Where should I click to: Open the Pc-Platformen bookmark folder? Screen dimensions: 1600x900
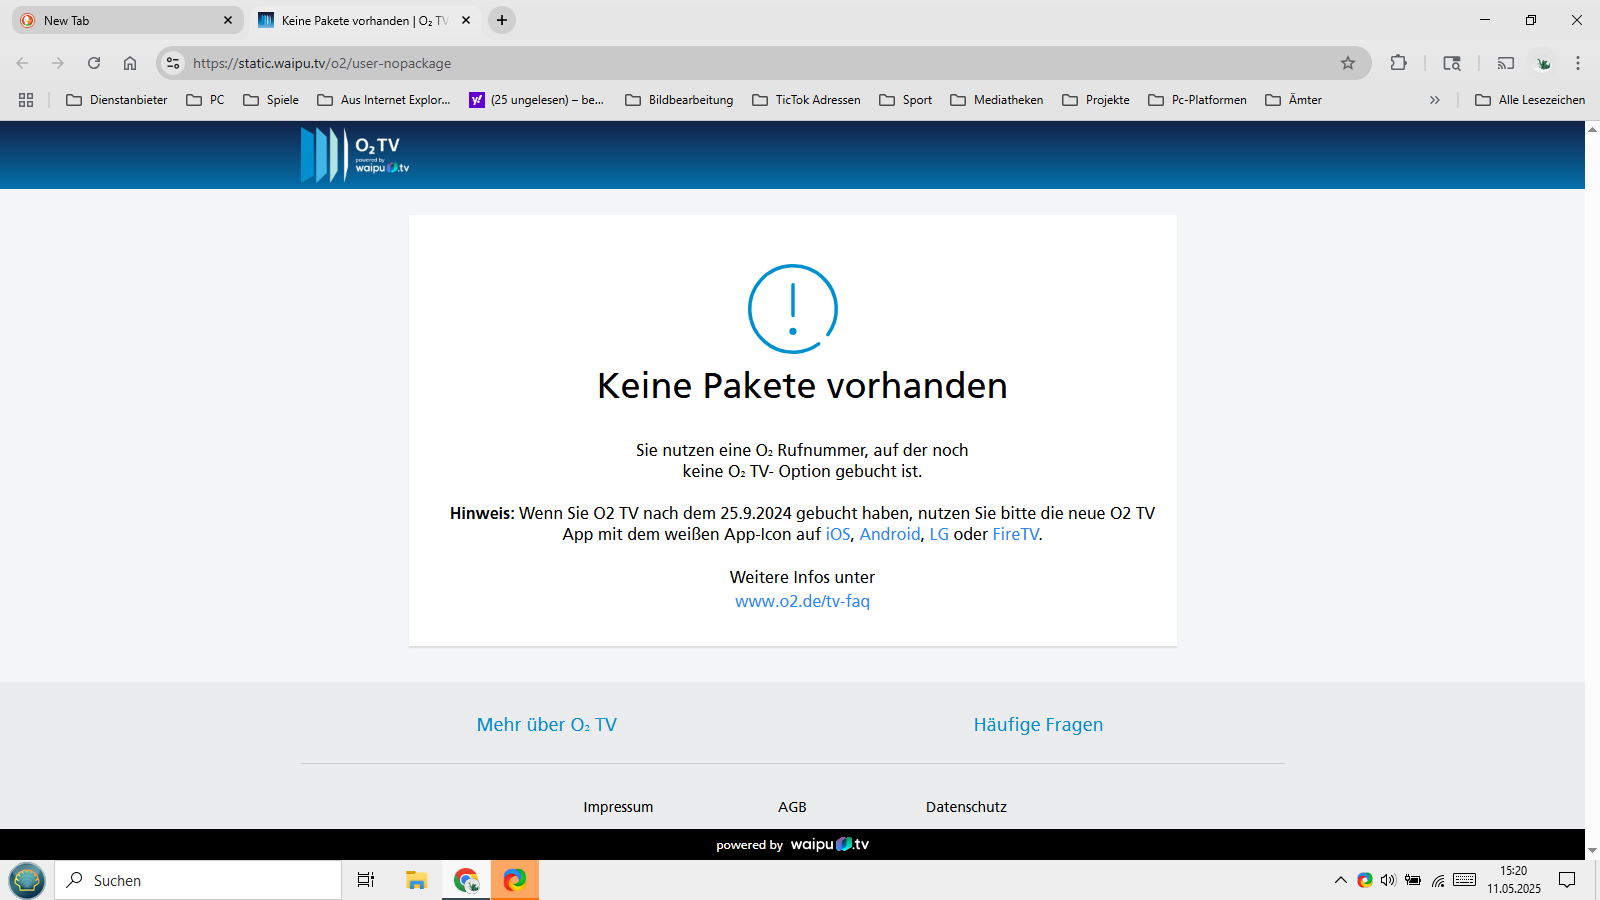tap(1198, 100)
